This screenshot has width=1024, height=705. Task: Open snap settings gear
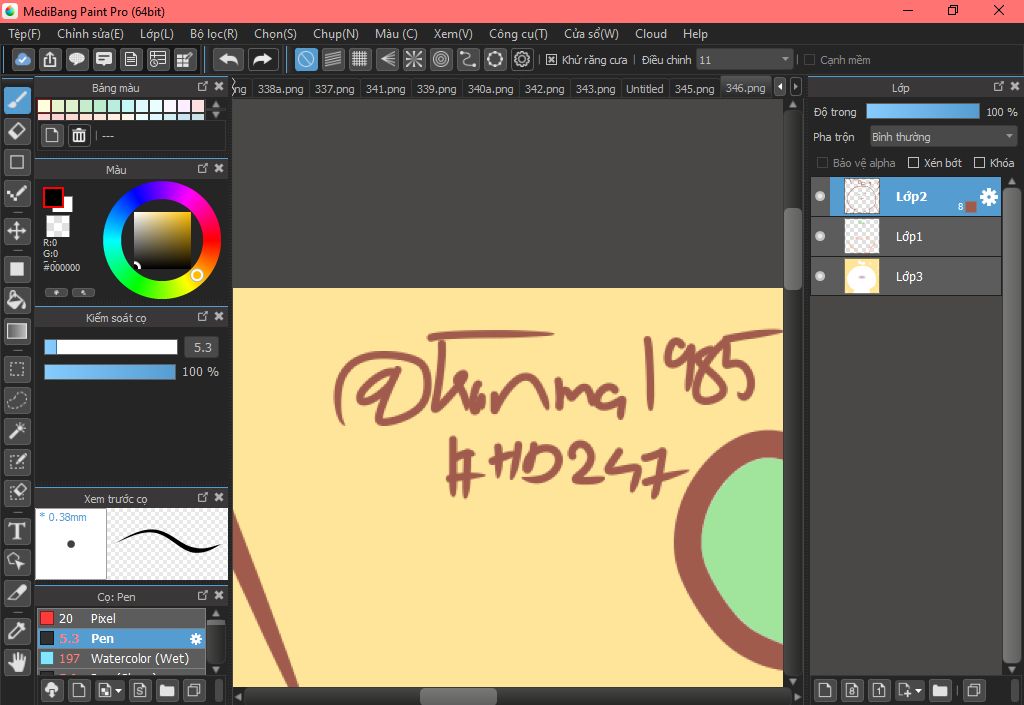[x=522, y=59]
